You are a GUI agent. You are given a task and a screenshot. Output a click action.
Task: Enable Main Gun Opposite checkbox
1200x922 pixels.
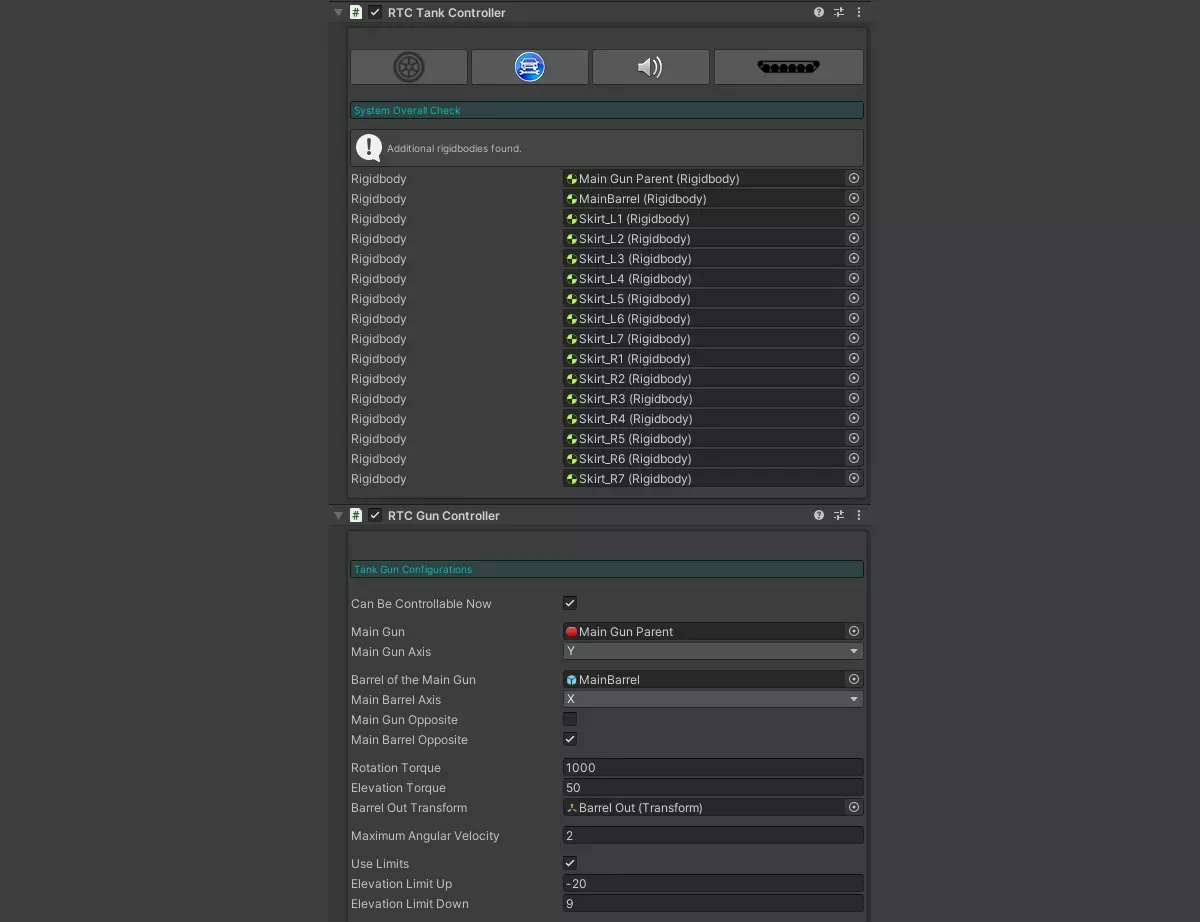(x=570, y=719)
